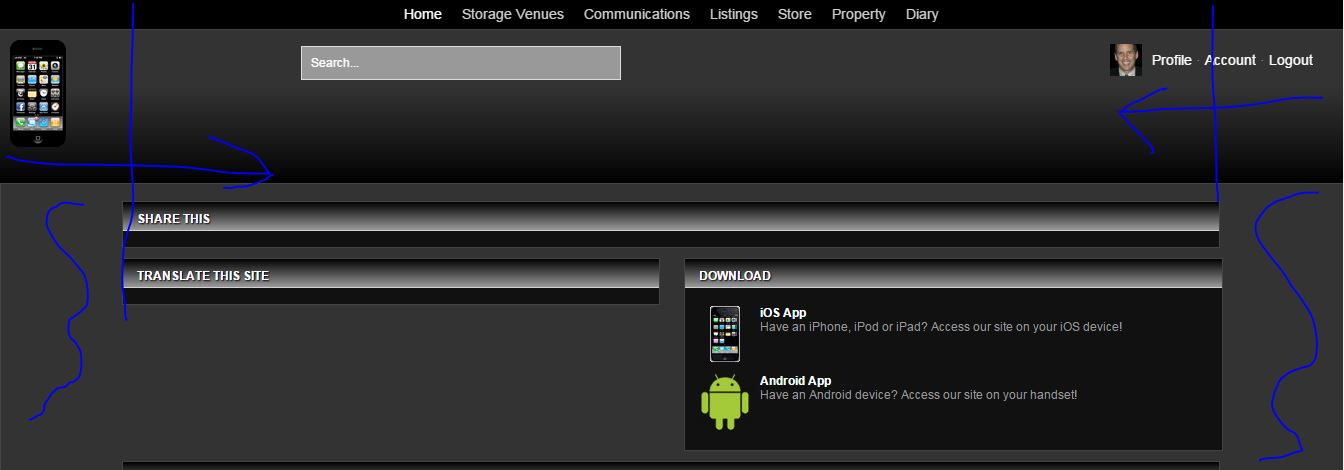Open the Store navigation link
Screen dimensions: 1344x470
795,14
